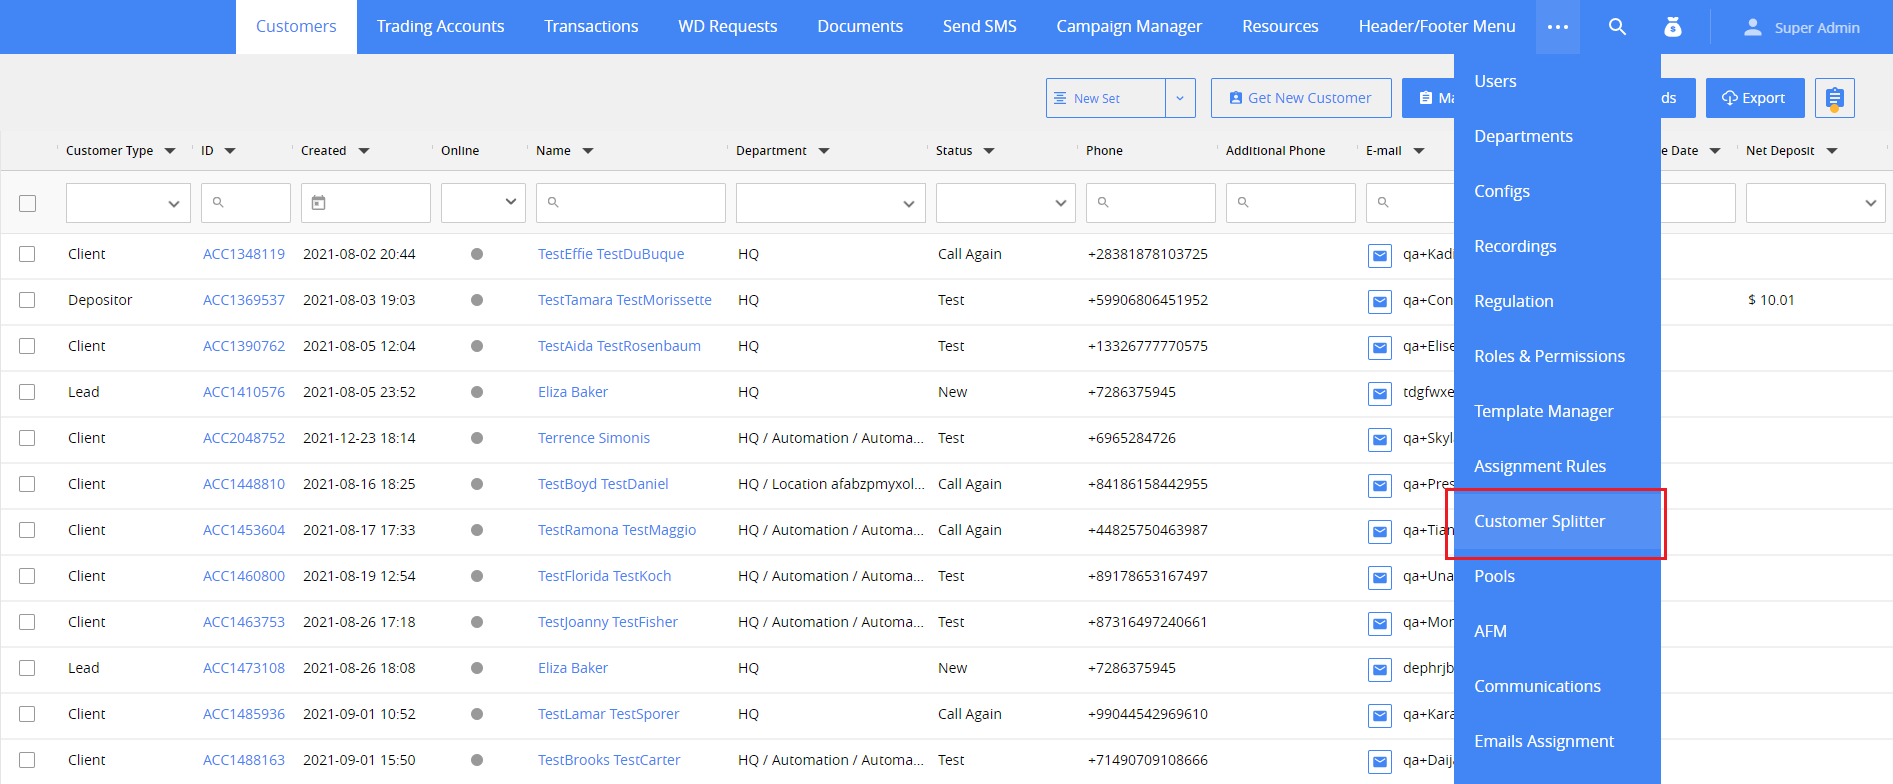Click email icon for TestEffie TestDuBuque row

point(1379,256)
